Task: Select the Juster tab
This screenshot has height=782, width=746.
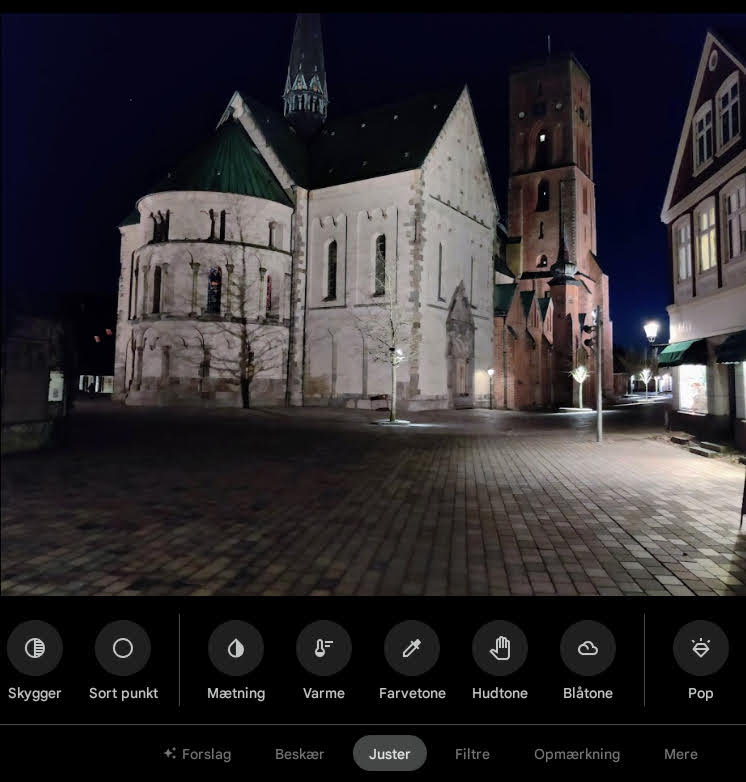Action: coord(389,753)
